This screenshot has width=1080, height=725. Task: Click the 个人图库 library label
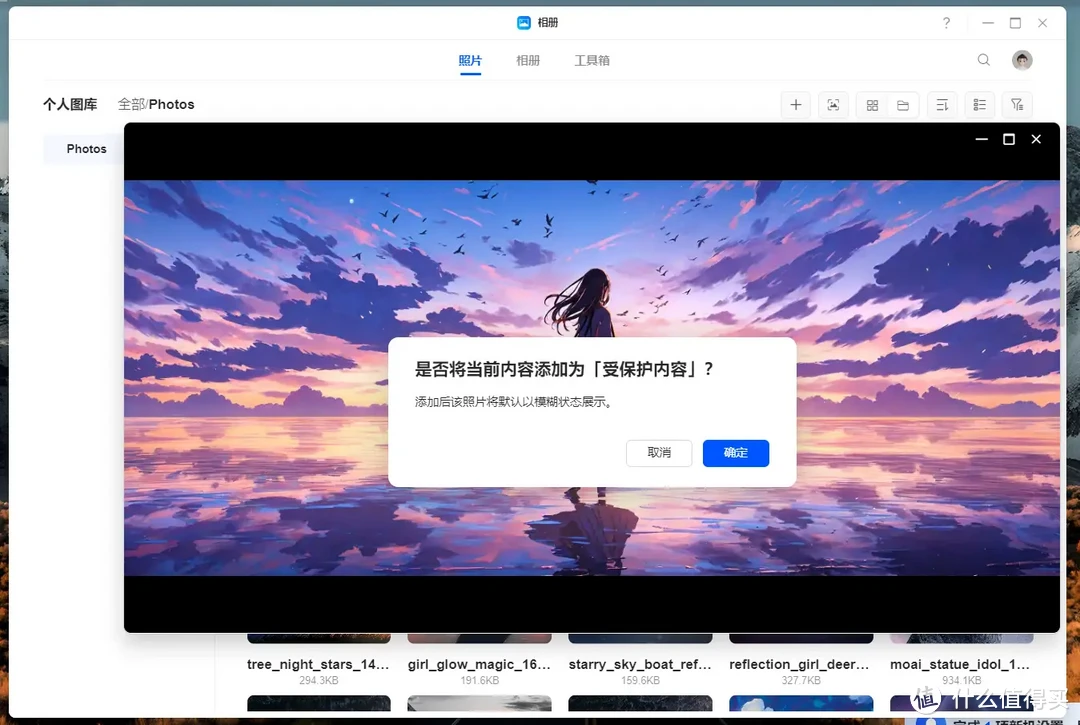70,103
